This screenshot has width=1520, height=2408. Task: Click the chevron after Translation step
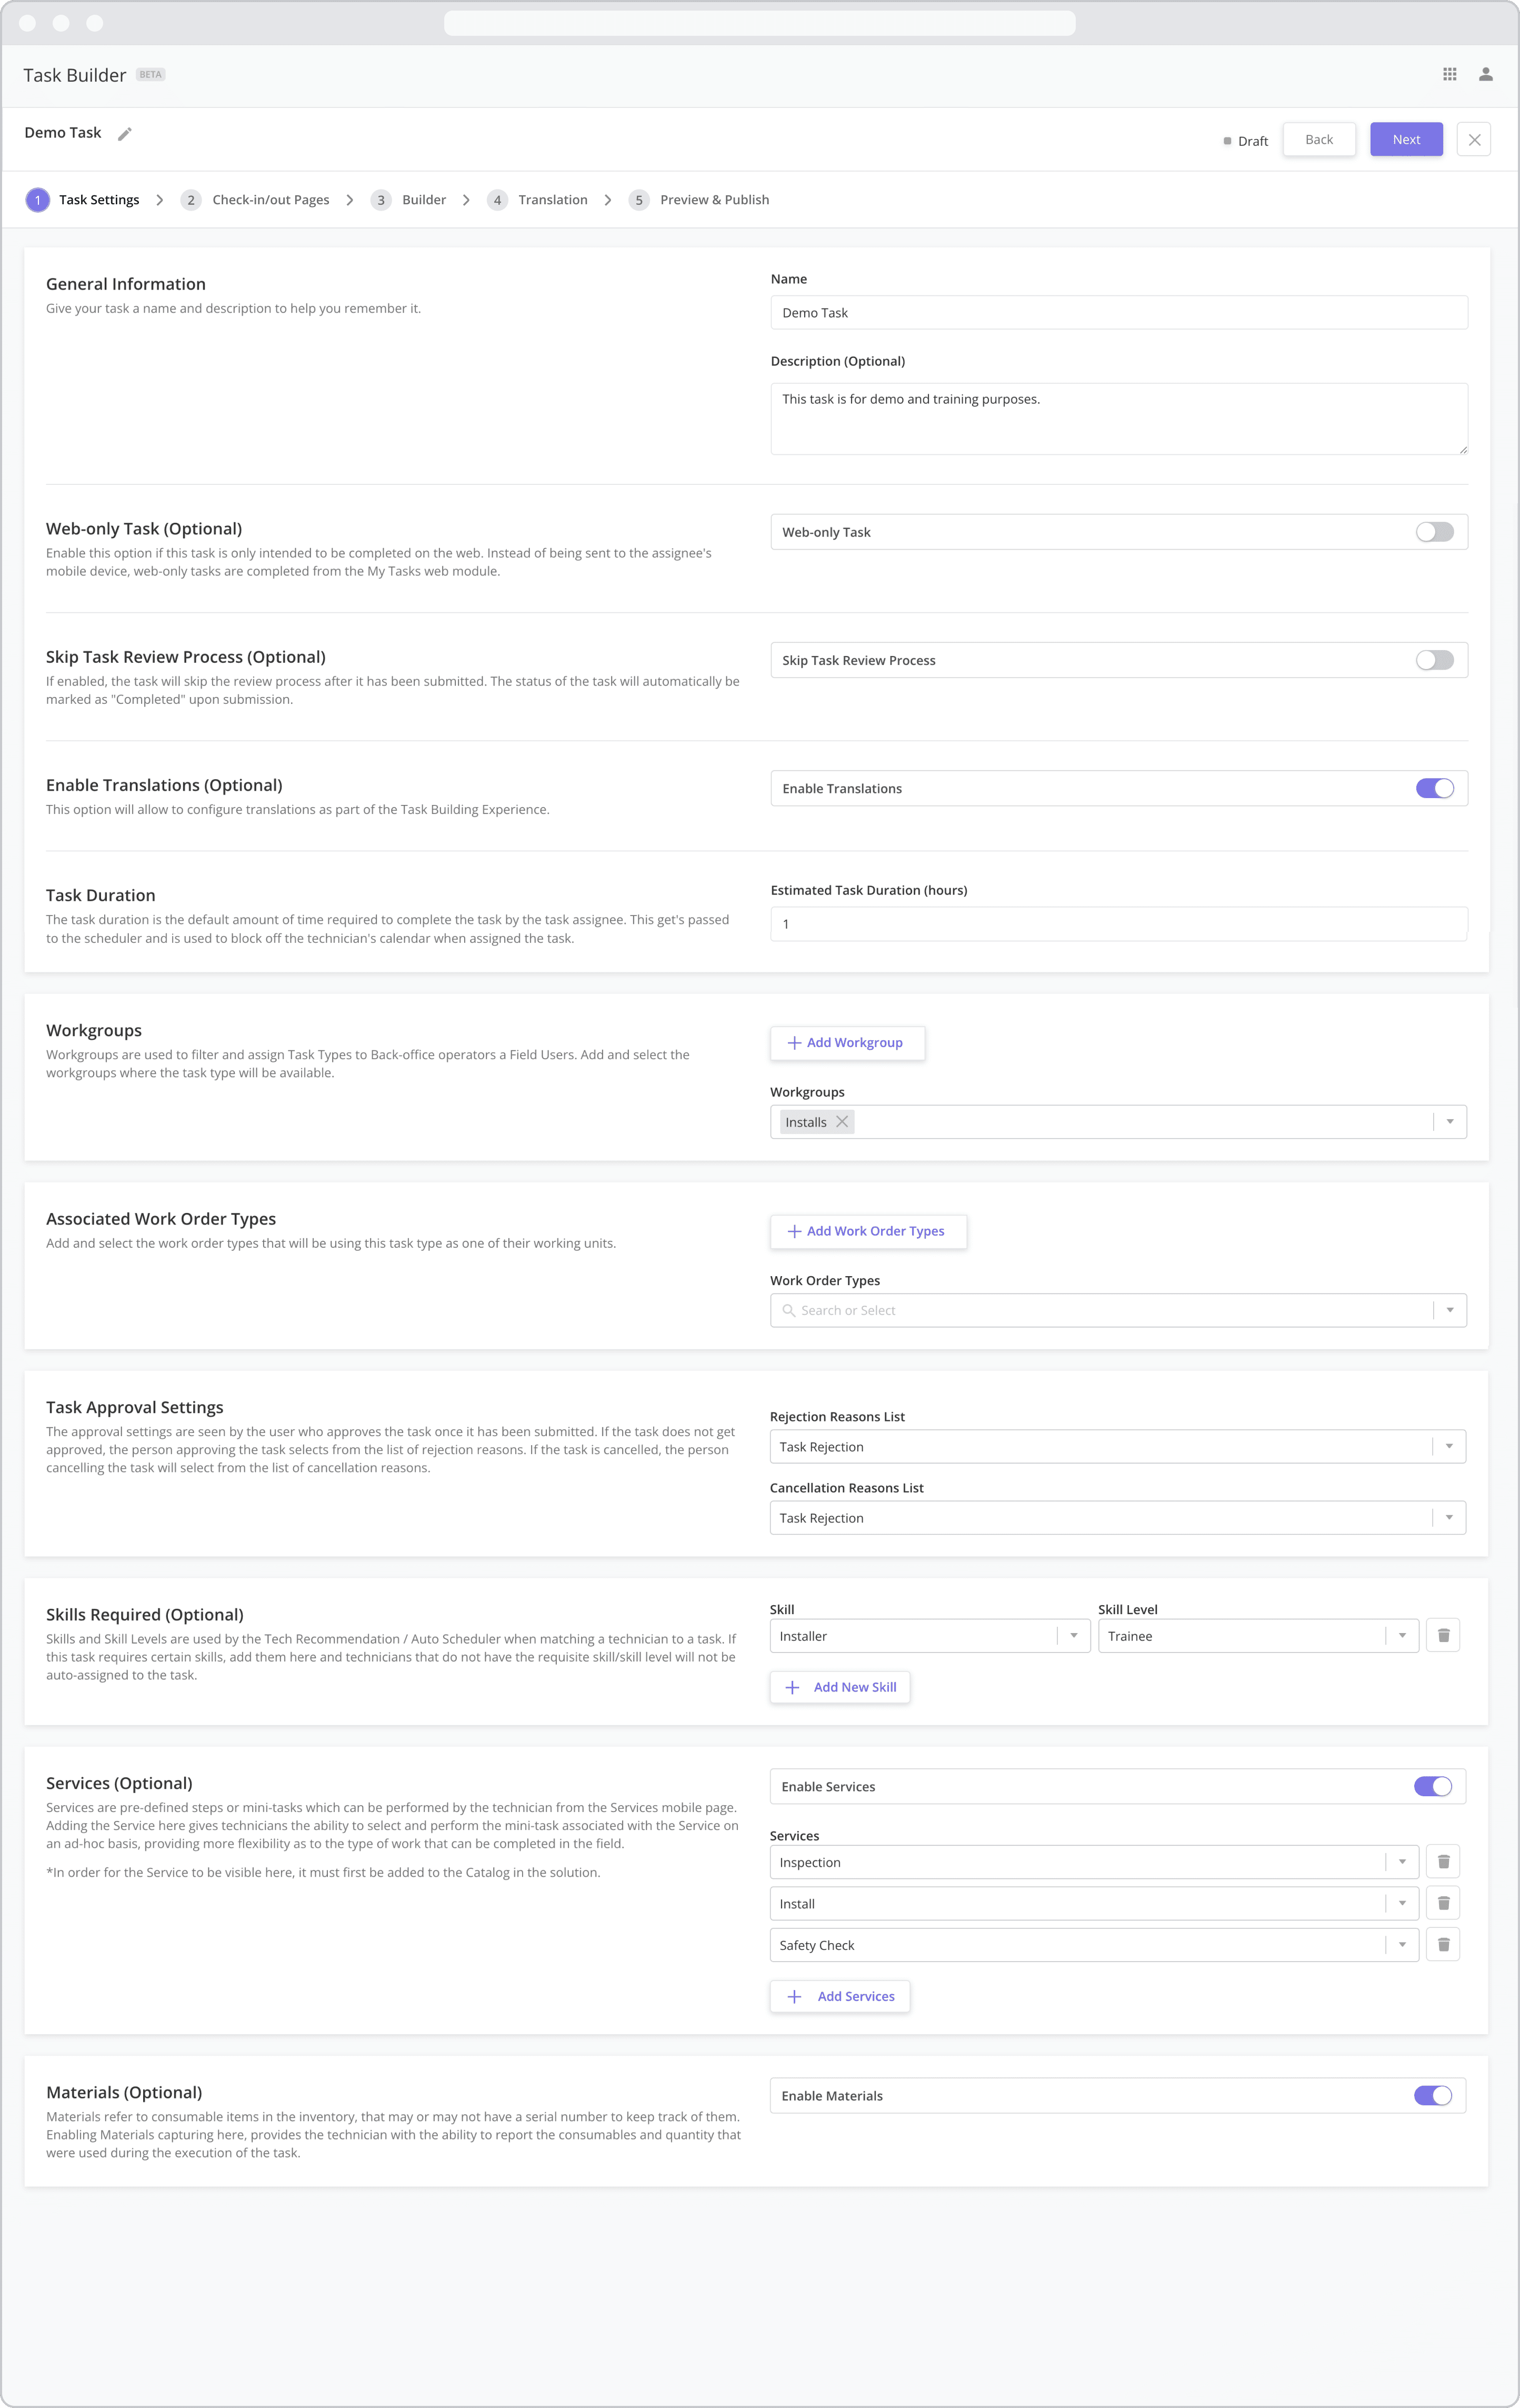point(607,200)
